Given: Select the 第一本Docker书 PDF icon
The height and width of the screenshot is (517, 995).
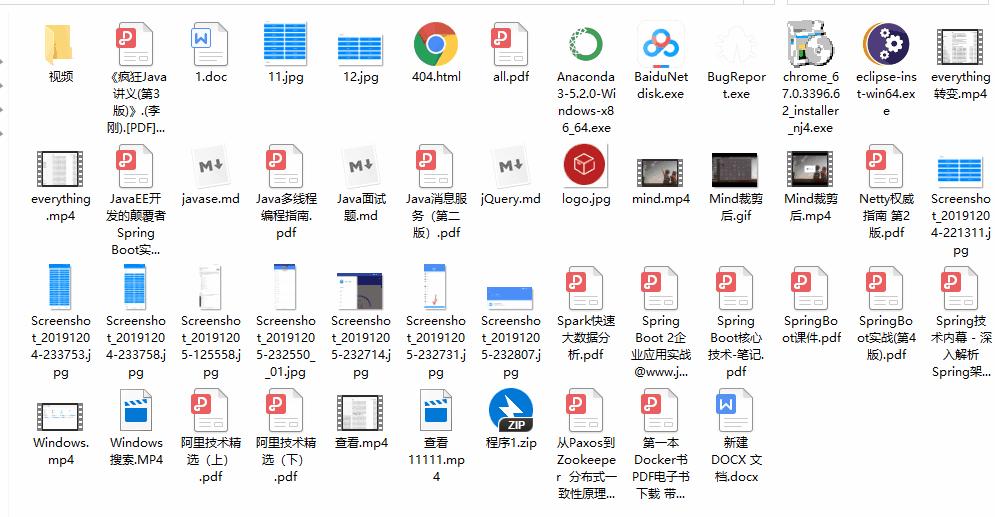Looking at the screenshot, I should coord(661,410).
